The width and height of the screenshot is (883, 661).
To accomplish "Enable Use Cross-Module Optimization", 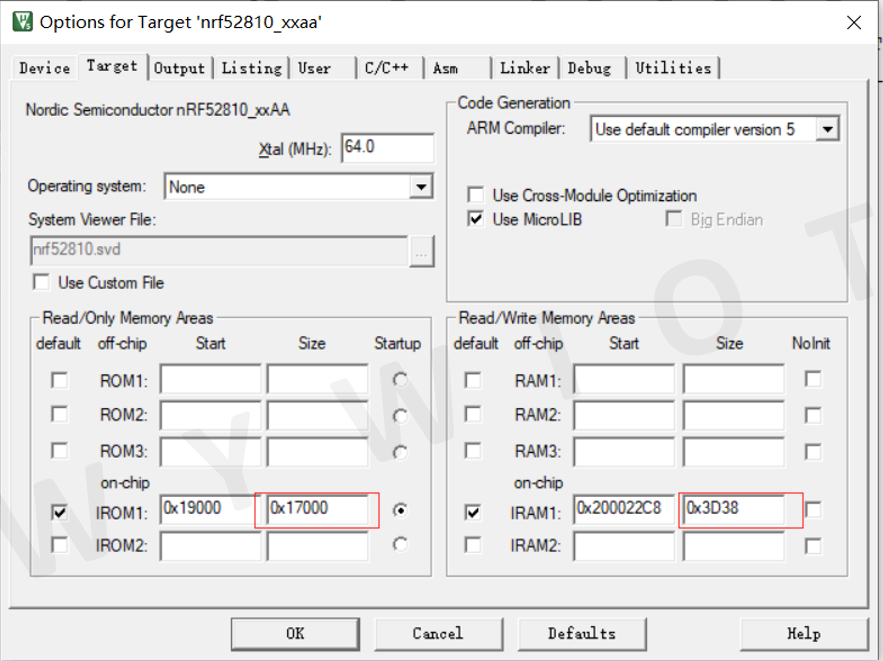I will [476, 195].
